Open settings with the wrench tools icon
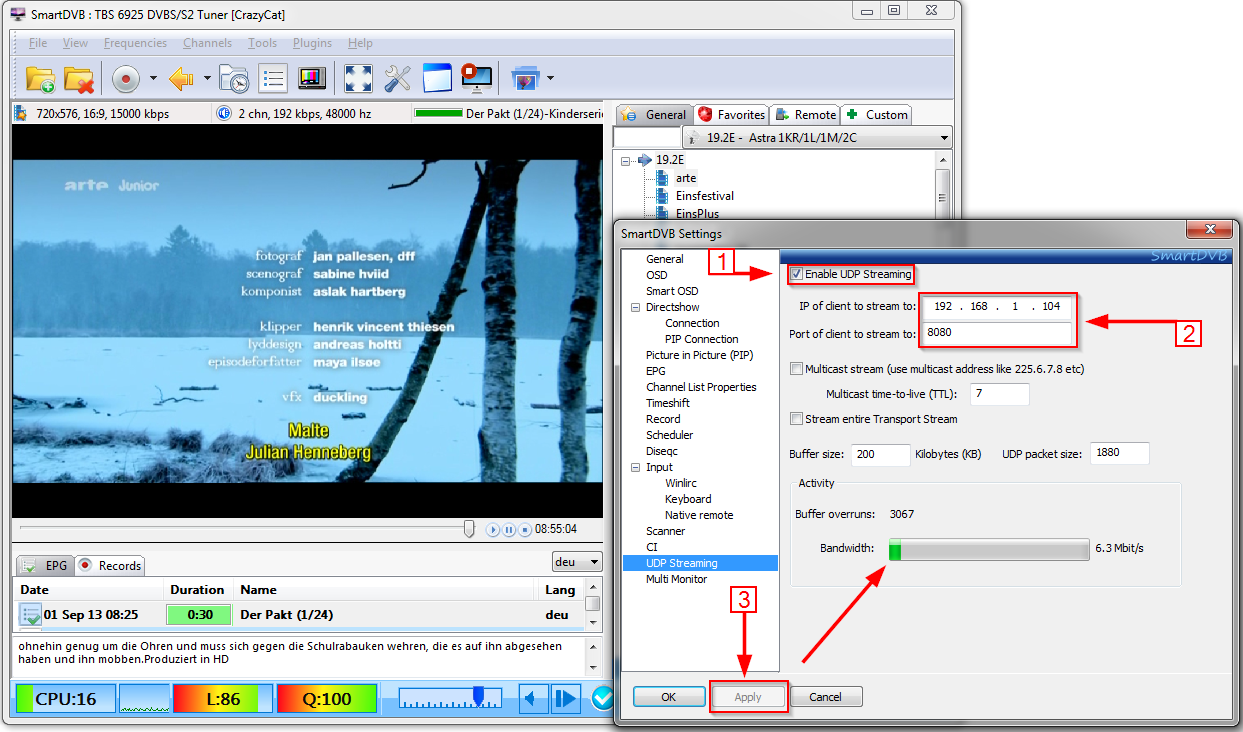This screenshot has width=1243, height=732. (x=397, y=79)
